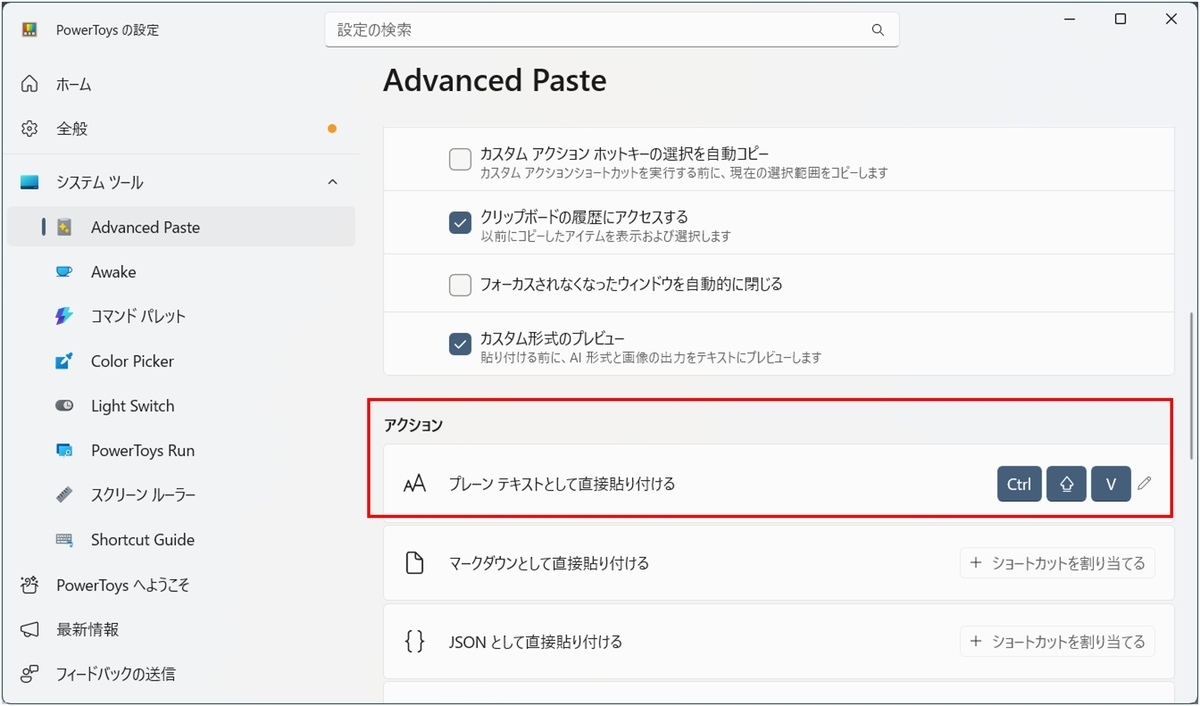The image size is (1200, 706).
Task: Open the Shortcut Guide page
Action: click(x=181, y=540)
